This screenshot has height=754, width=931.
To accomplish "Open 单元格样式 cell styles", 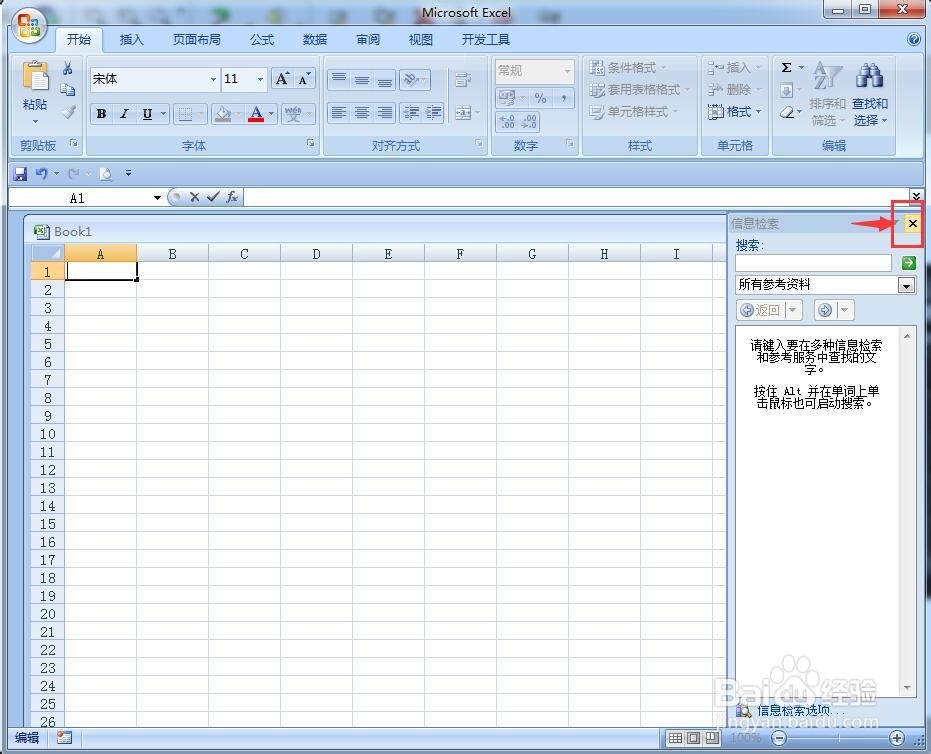I will pyautogui.click(x=633, y=112).
